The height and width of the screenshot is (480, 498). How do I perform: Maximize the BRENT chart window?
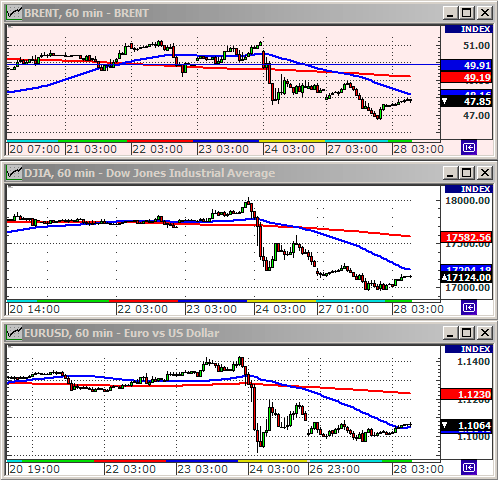[467, 13]
